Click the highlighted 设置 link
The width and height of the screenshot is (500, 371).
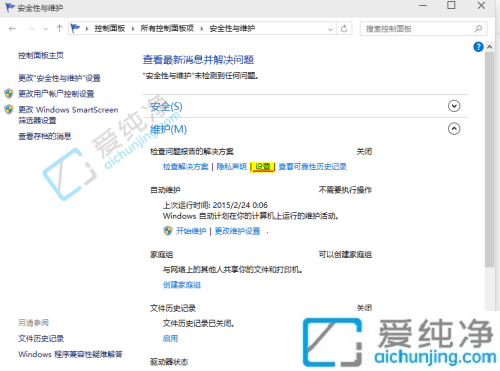pos(263,167)
